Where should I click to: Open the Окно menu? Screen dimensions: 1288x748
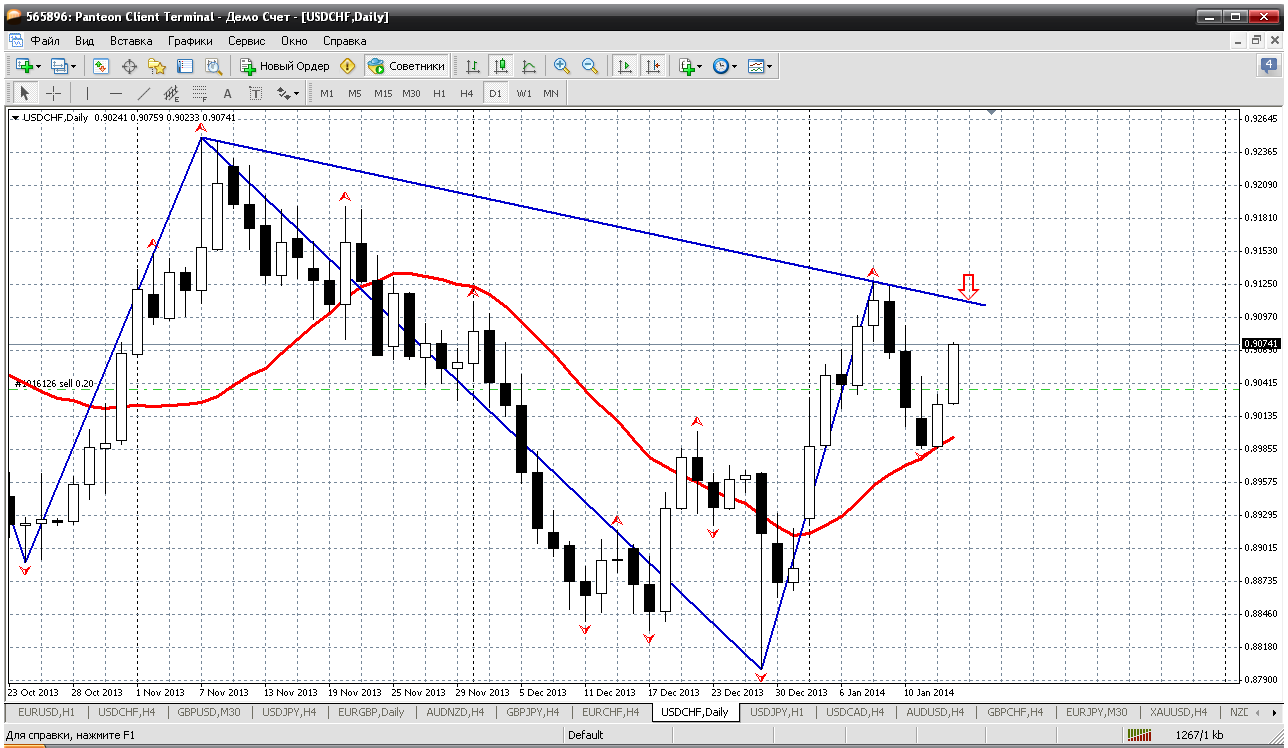pyautogui.click(x=294, y=41)
